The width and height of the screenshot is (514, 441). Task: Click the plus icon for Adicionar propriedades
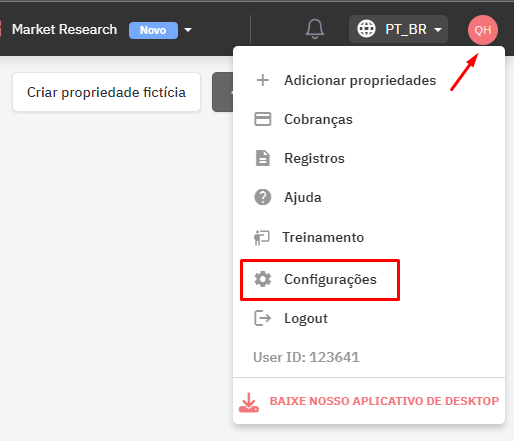(x=263, y=80)
